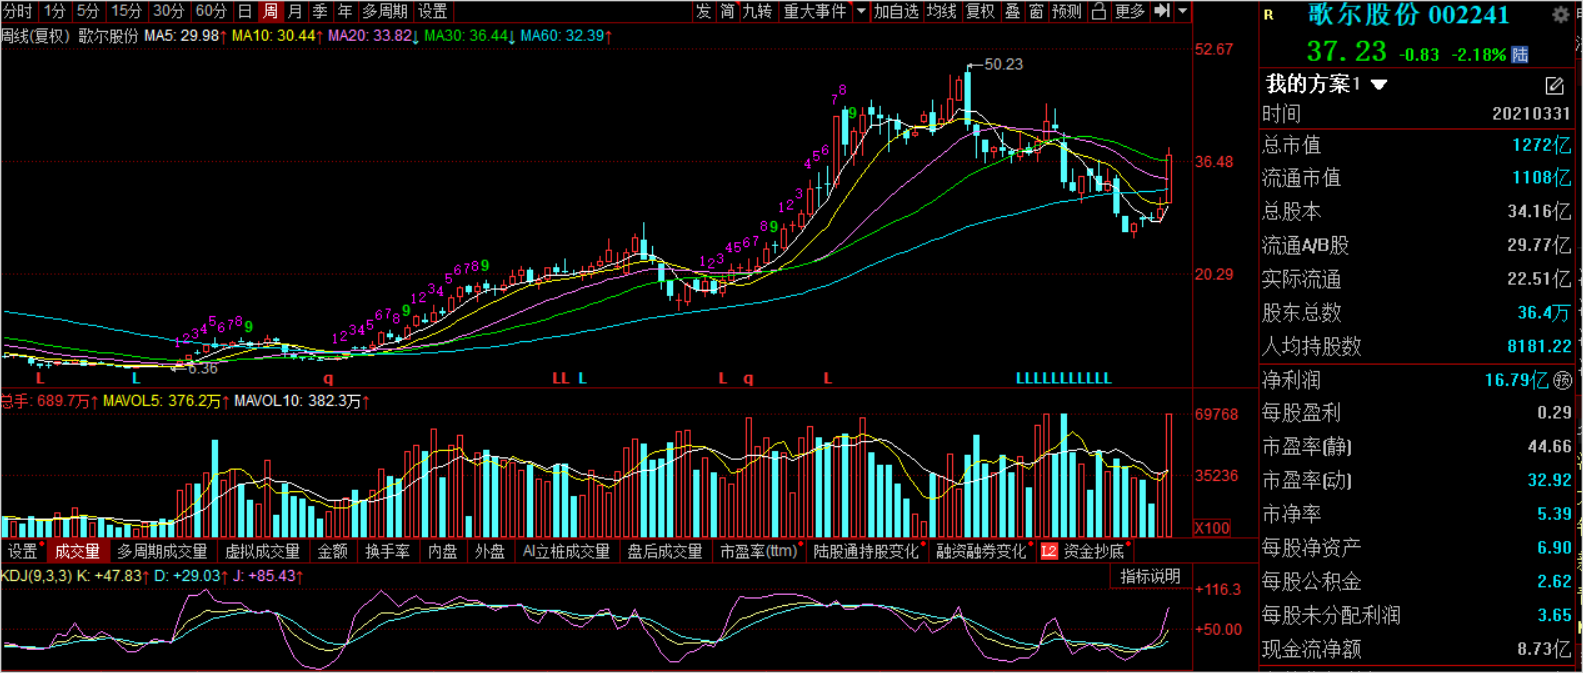Select the 外盘 indicator tab
This screenshot has width=1583, height=673.
[x=490, y=551]
